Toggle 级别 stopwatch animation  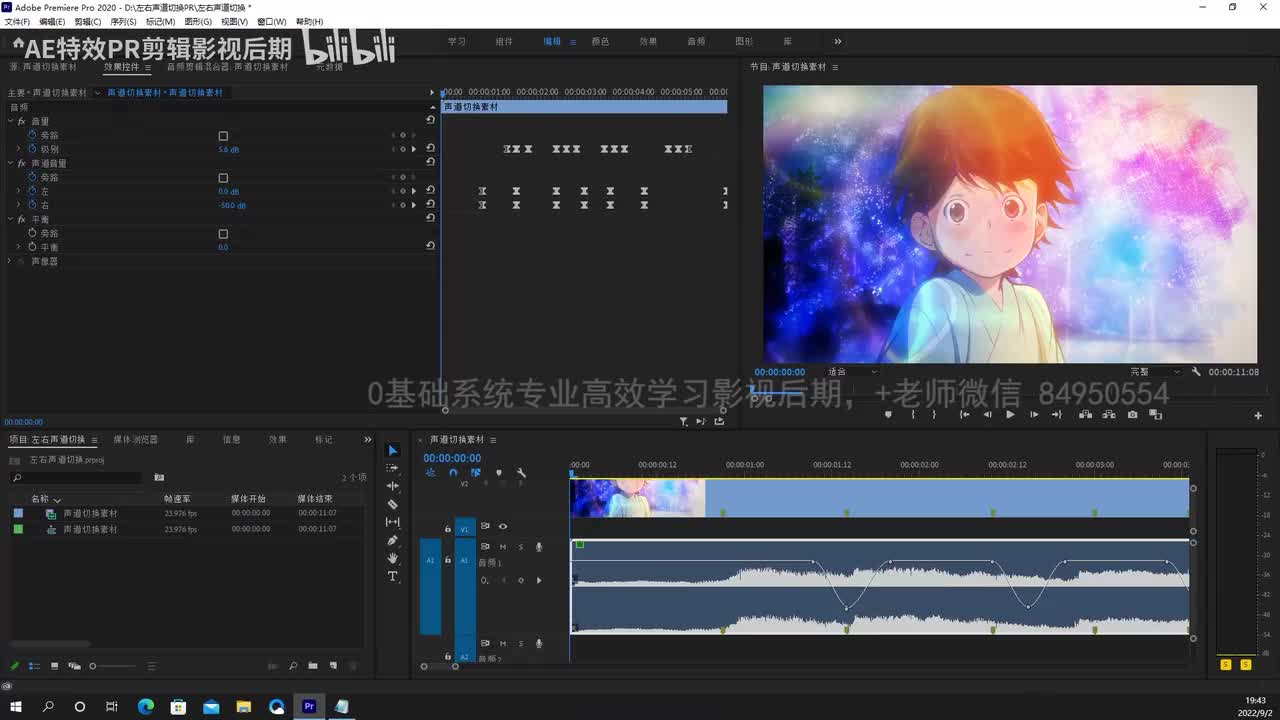(32, 149)
